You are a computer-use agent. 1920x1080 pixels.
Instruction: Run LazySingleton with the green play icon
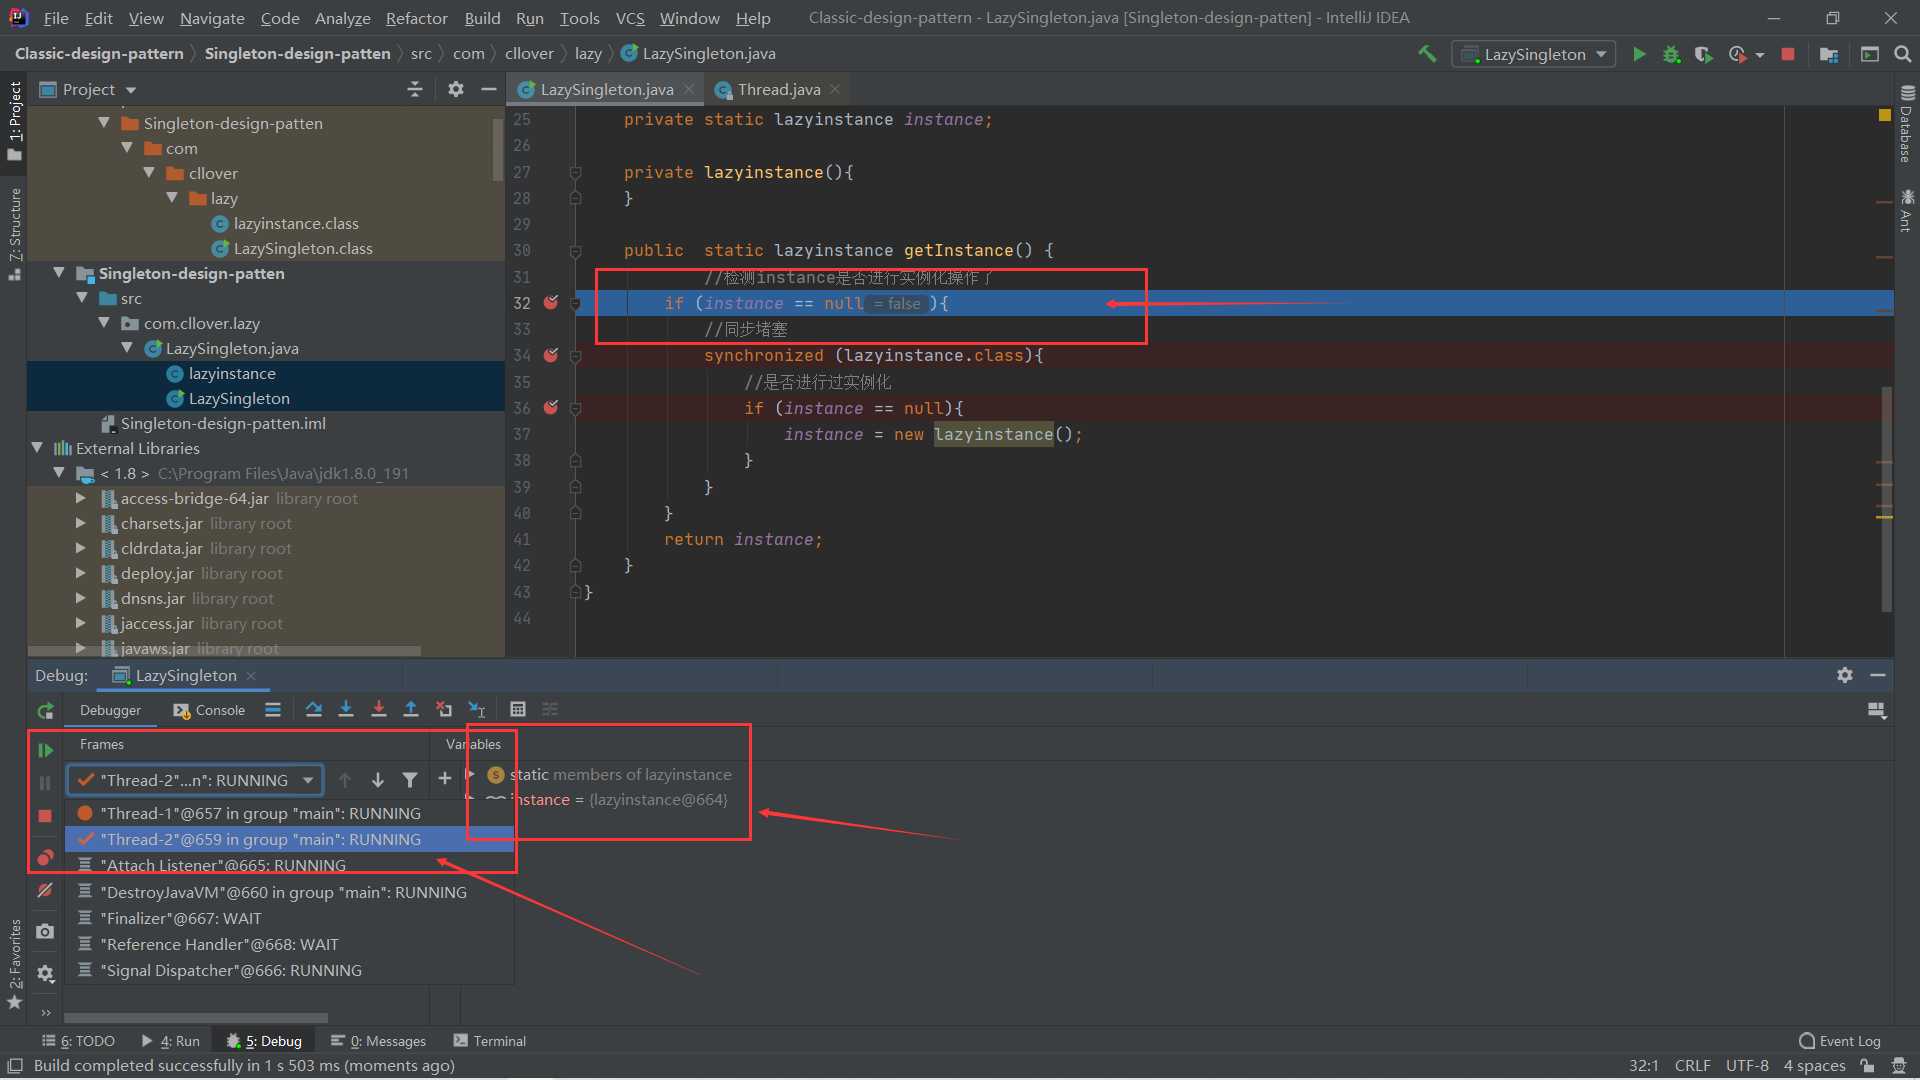1639,54
